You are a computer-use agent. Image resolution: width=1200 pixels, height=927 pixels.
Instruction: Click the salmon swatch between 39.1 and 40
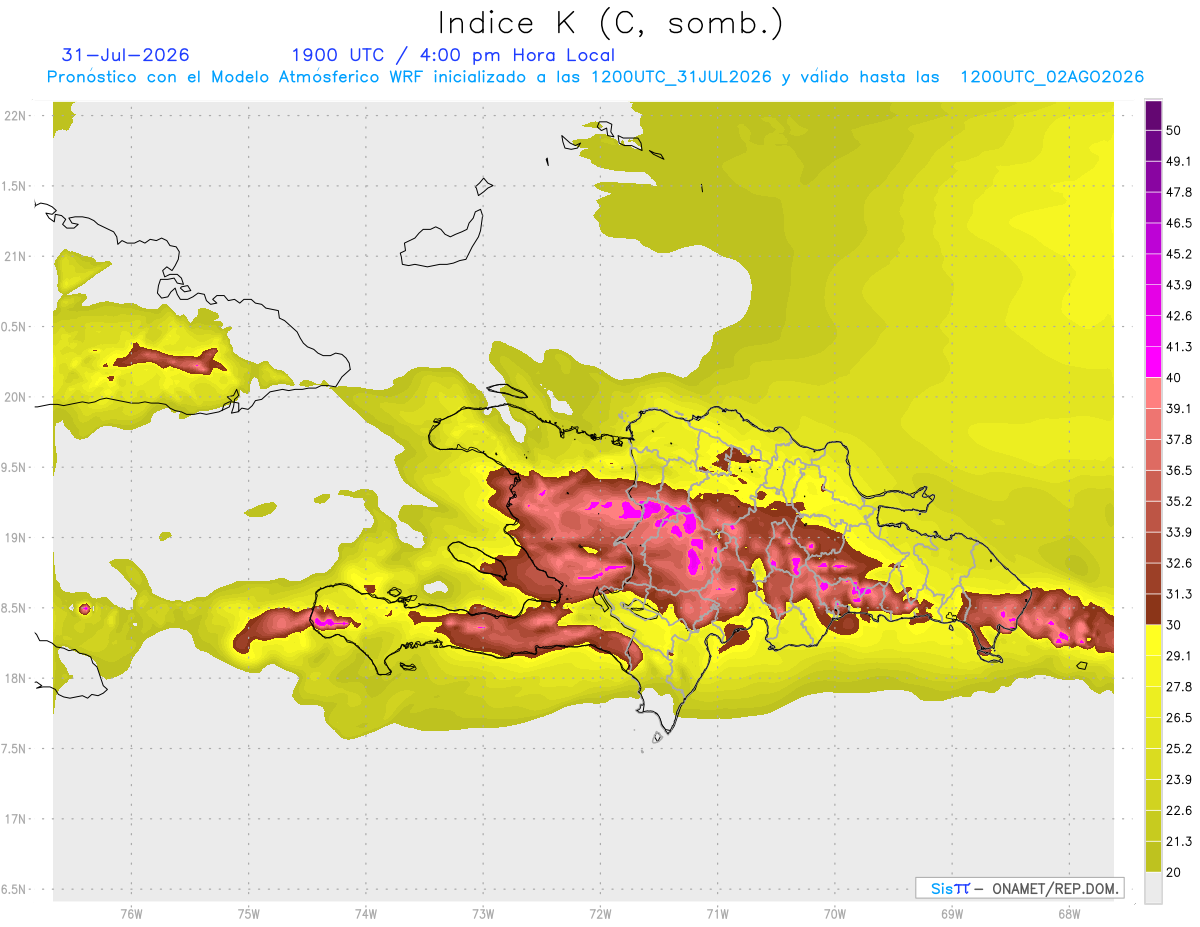(1153, 393)
